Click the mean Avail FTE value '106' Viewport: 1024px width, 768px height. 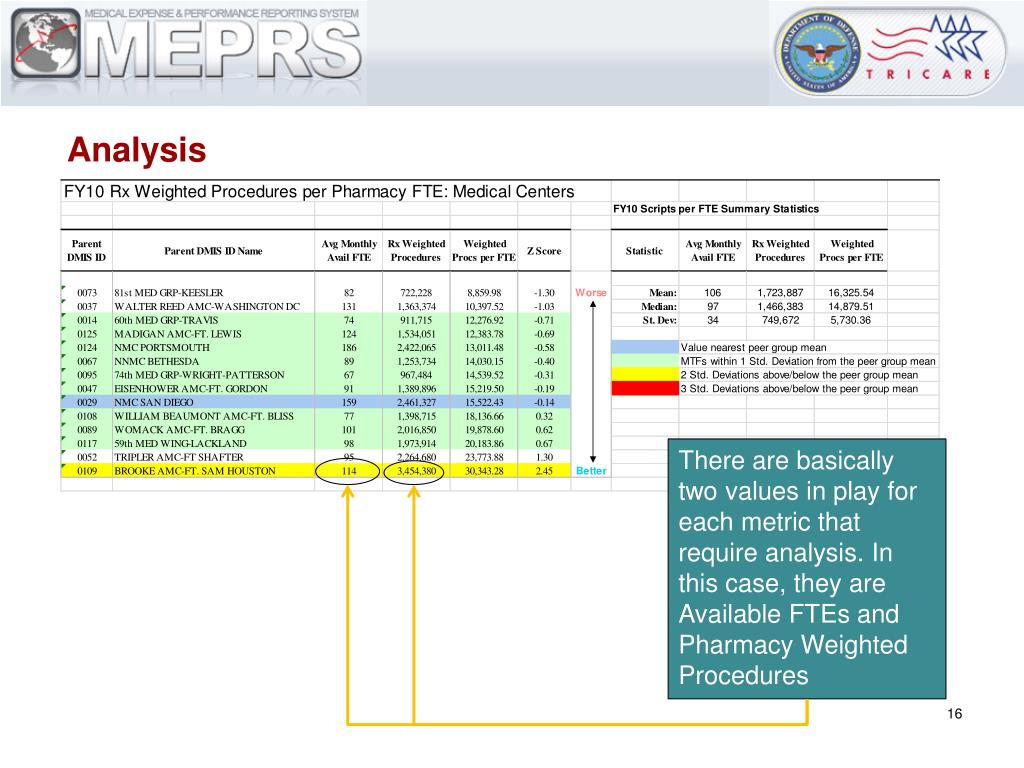click(x=712, y=293)
